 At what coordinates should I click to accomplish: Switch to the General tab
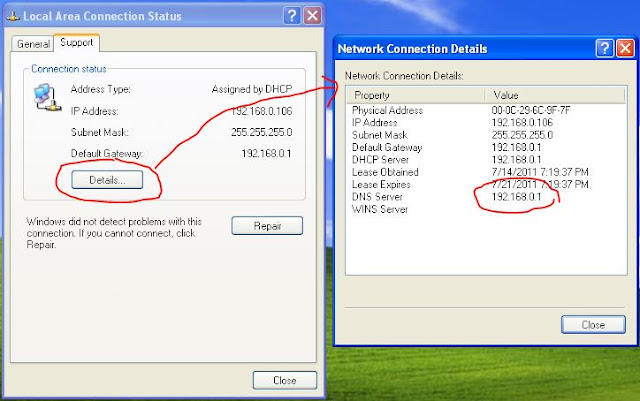point(33,44)
